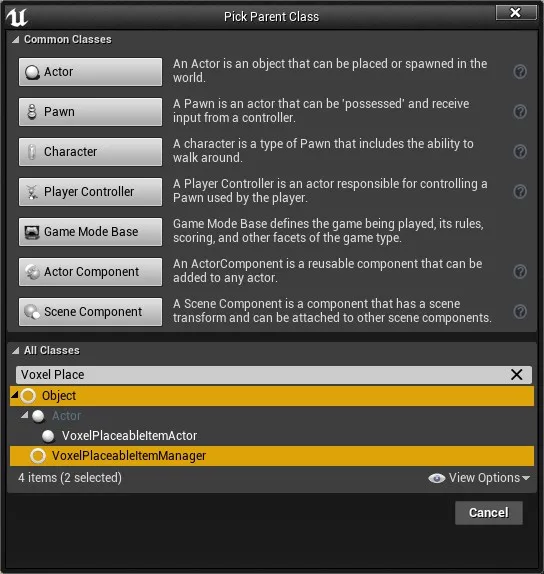Open the View Options dropdown
The image size is (544, 574).
click(479, 478)
